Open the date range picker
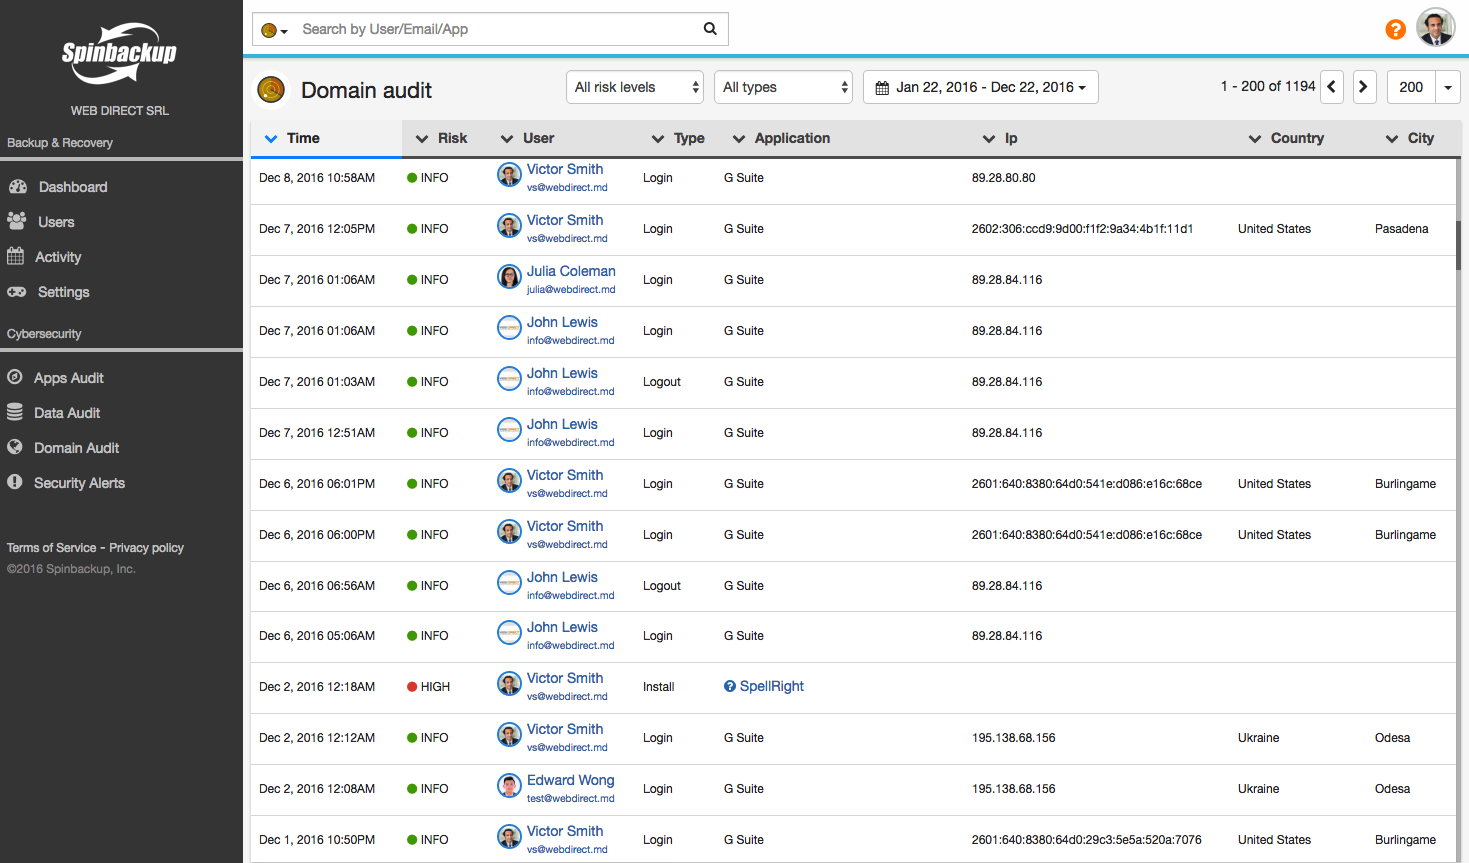 pos(981,87)
